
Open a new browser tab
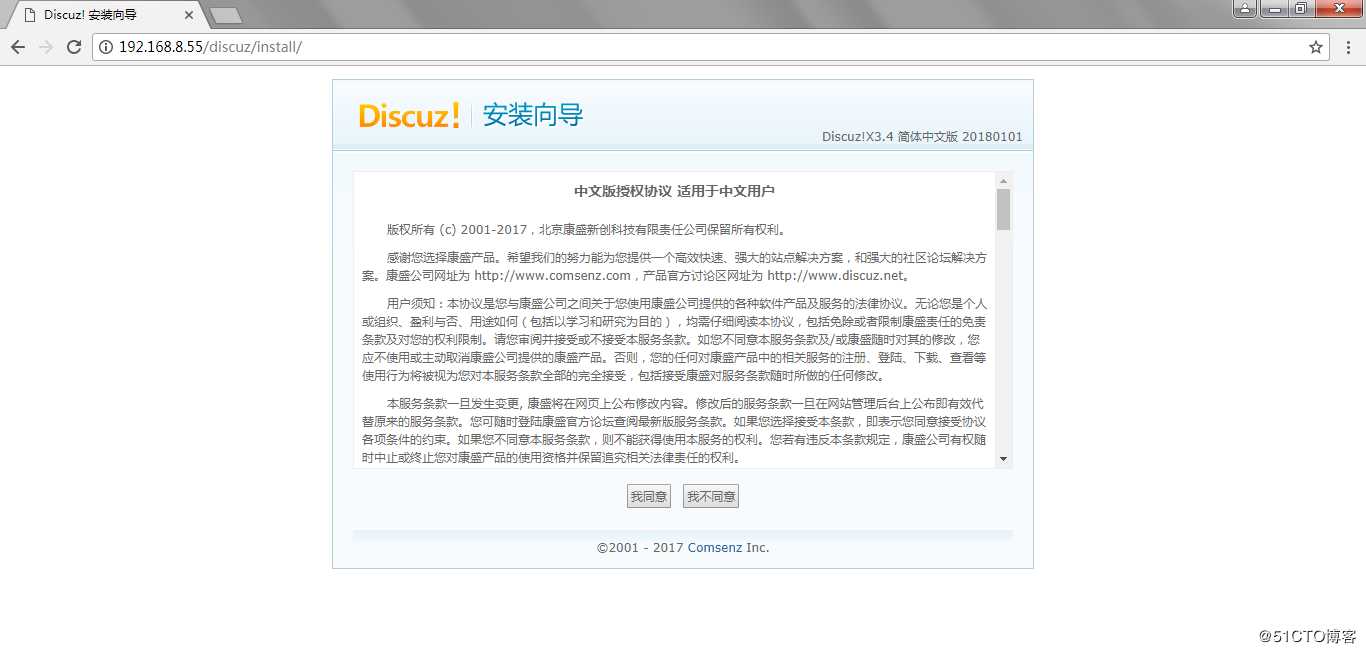226,15
